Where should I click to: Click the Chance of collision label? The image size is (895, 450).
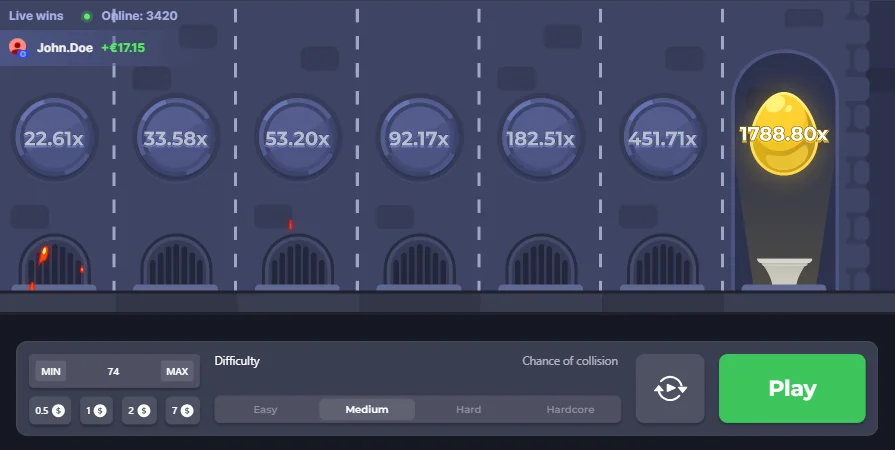tap(570, 361)
